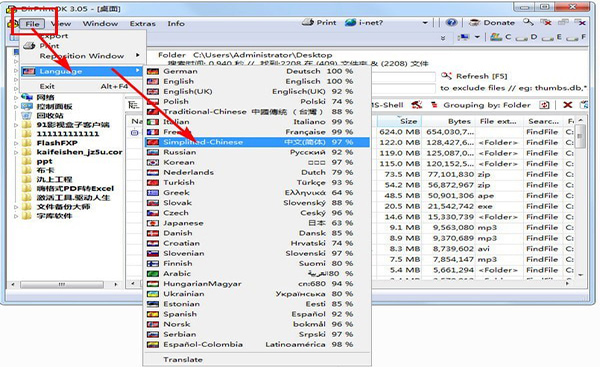Select Turkish language
This screenshot has height=367, width=600.
click(257, 183)
